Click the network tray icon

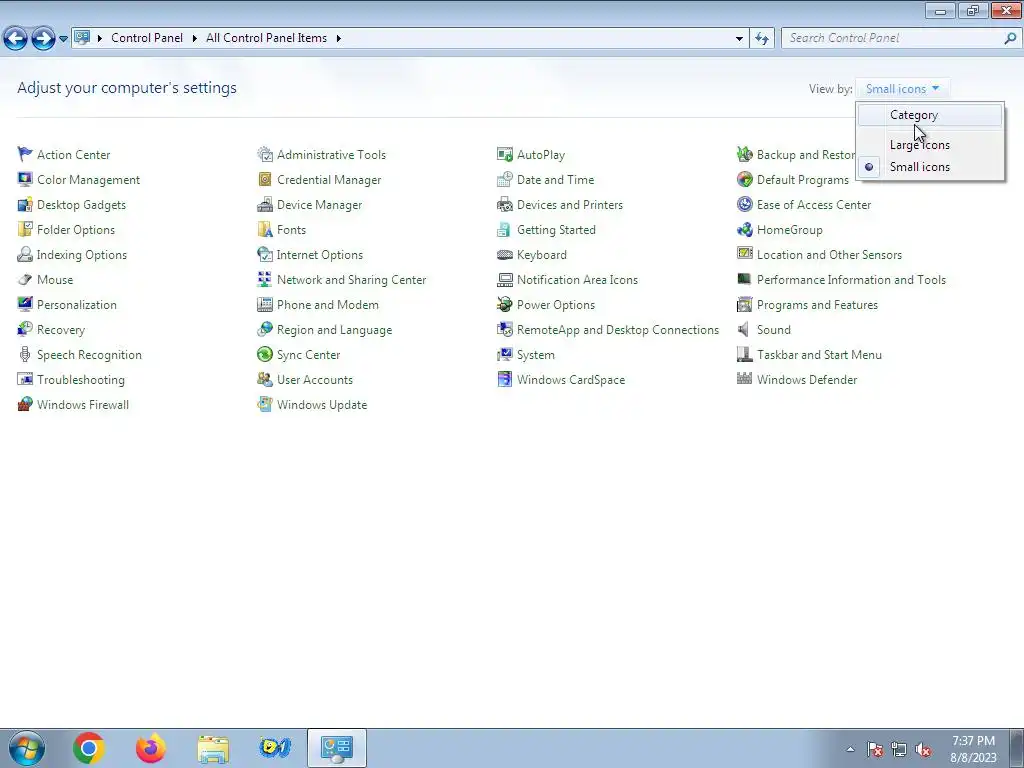click(899, 750)
